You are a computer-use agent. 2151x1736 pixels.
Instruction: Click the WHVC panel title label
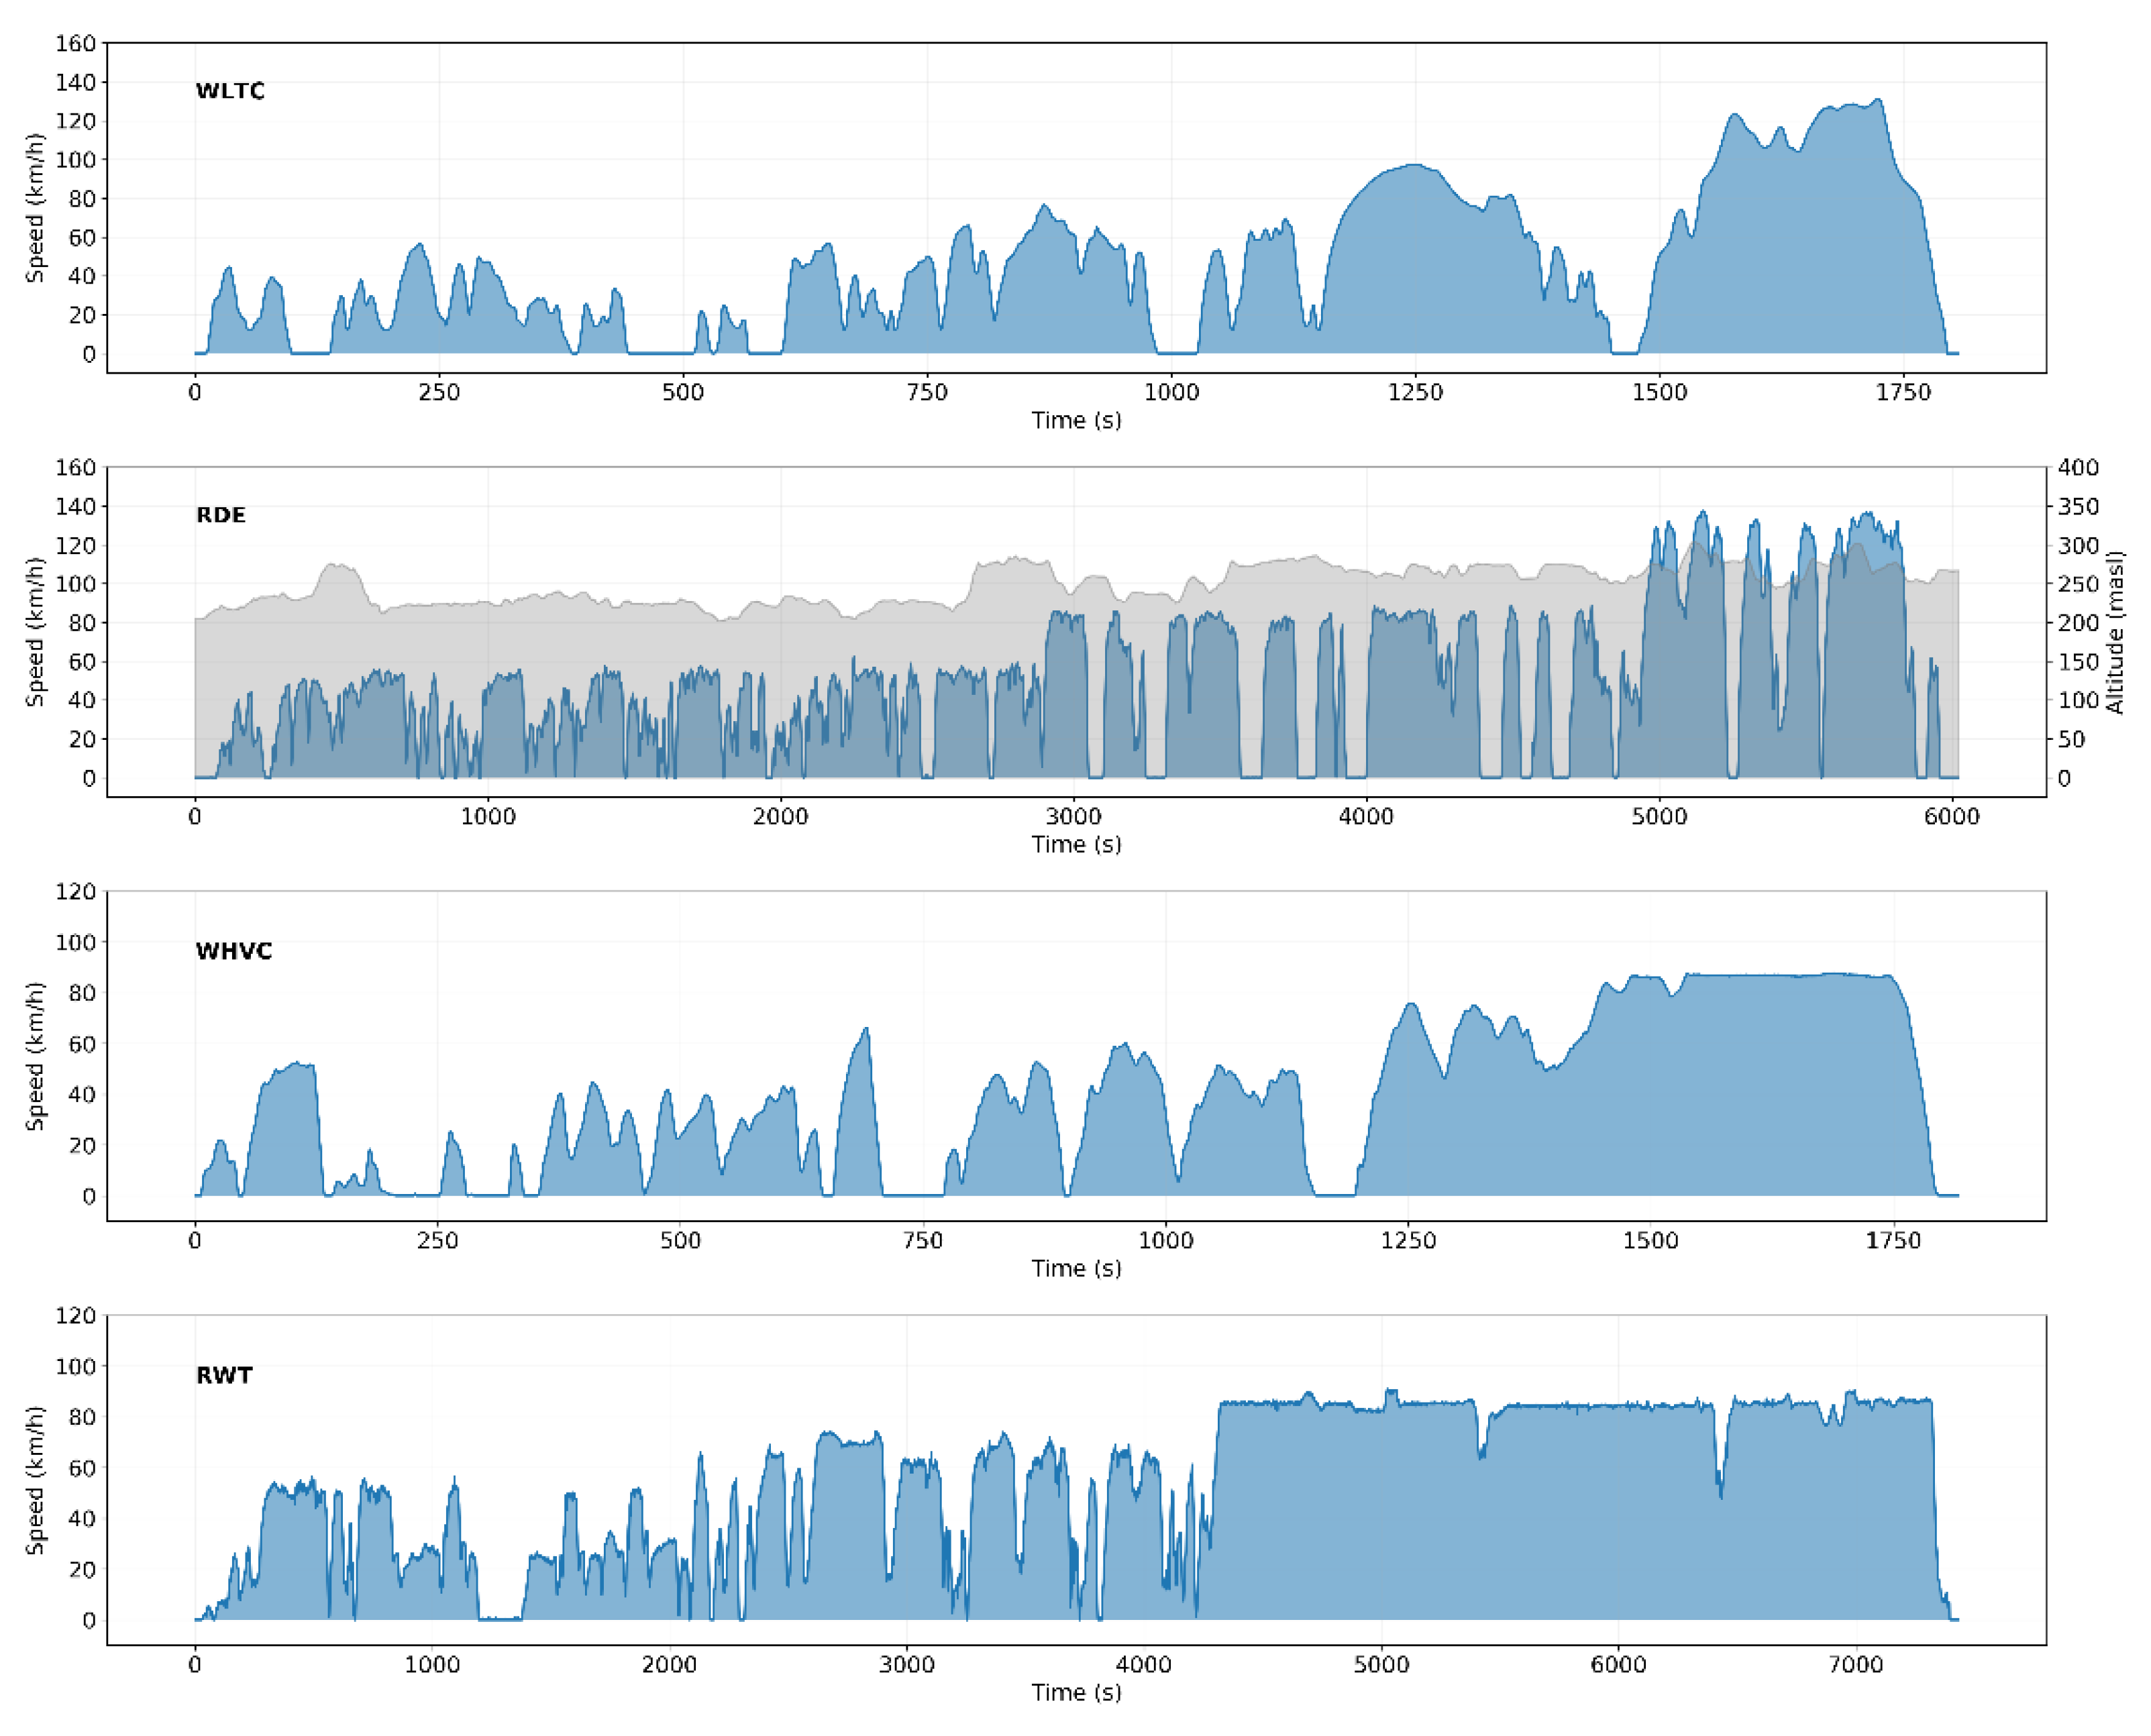click(234, 951)
